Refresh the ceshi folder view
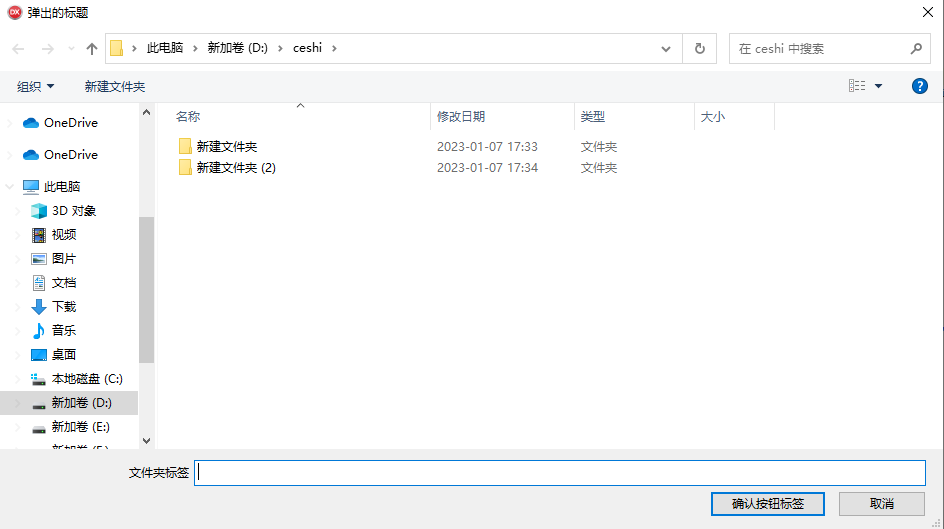 (700, 48)
